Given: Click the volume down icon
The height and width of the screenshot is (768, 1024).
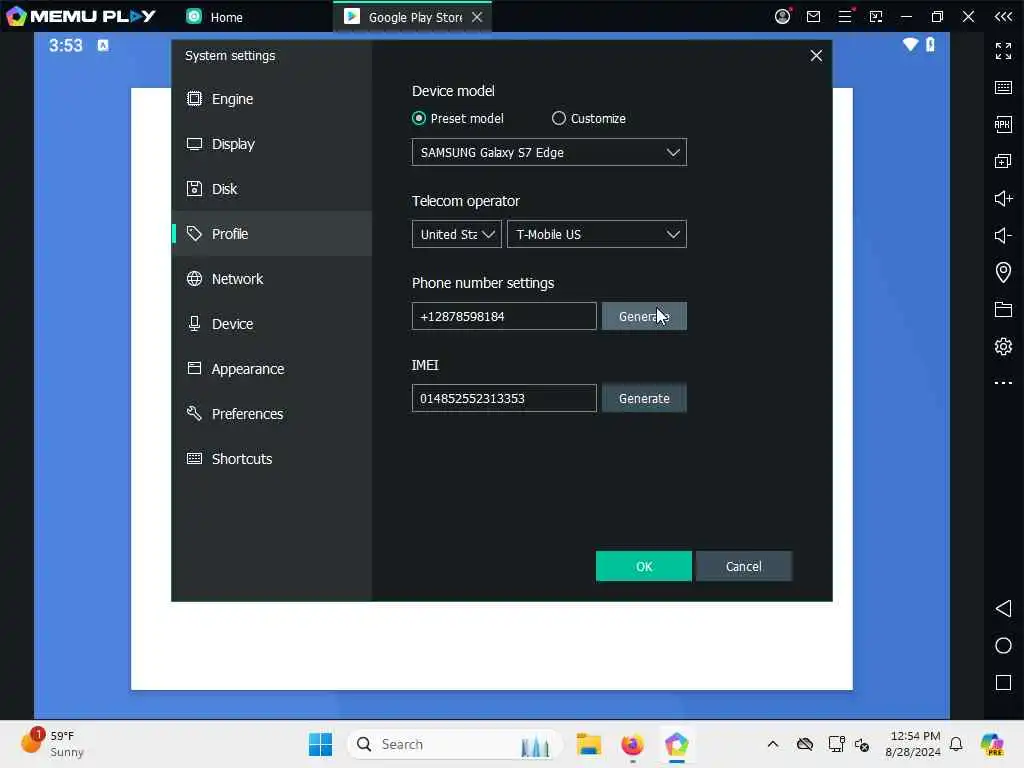Looking at the screenshot, I should [1003, 235].
